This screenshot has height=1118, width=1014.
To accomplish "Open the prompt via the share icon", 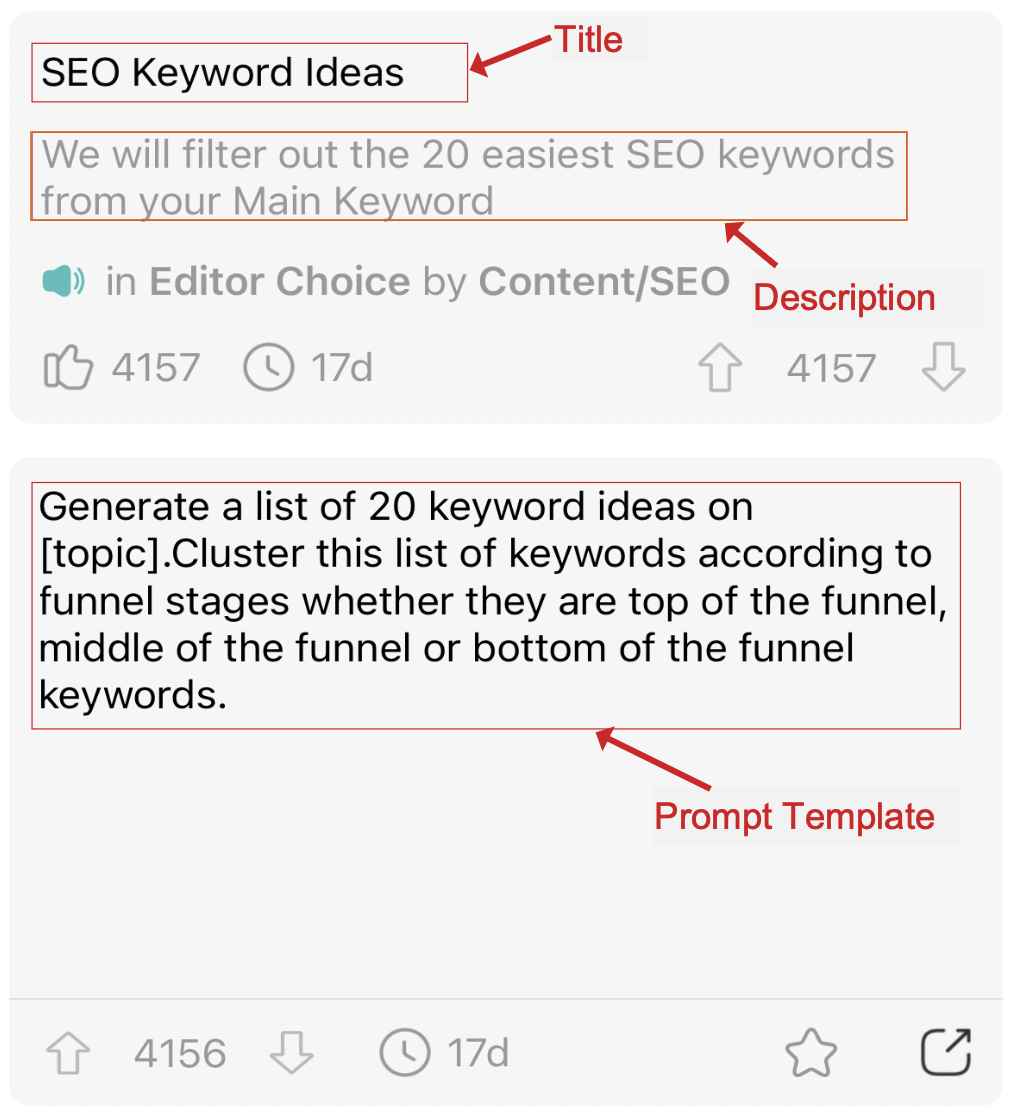I will pyautogui.click(x=945, y=1052).
